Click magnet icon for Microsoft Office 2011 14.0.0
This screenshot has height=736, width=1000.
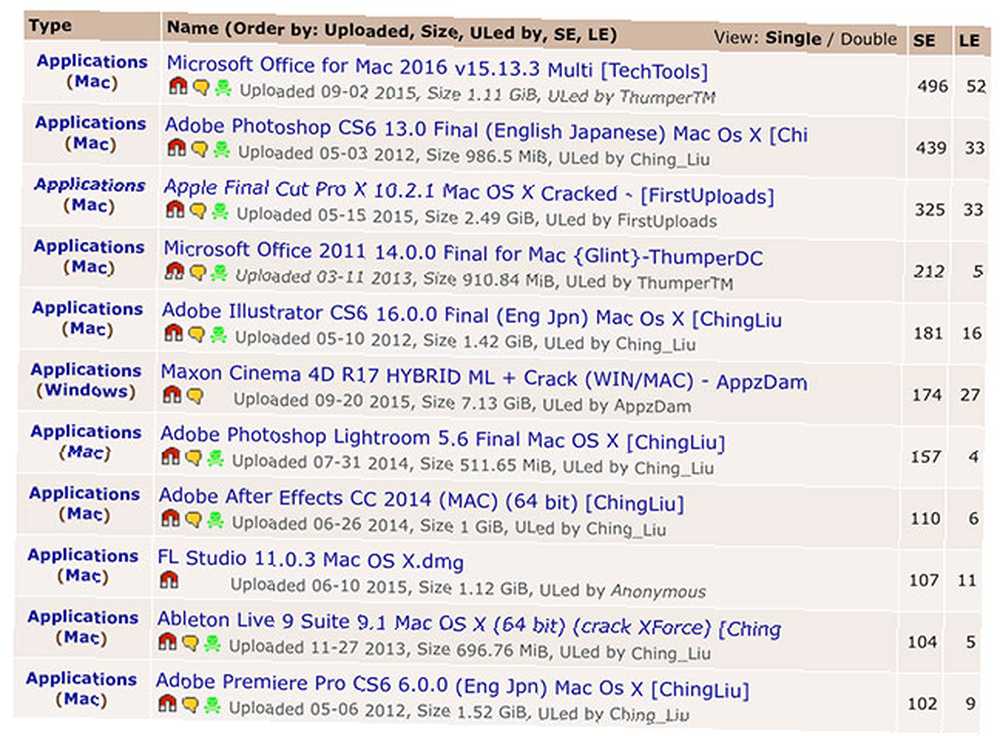[174, 271]
